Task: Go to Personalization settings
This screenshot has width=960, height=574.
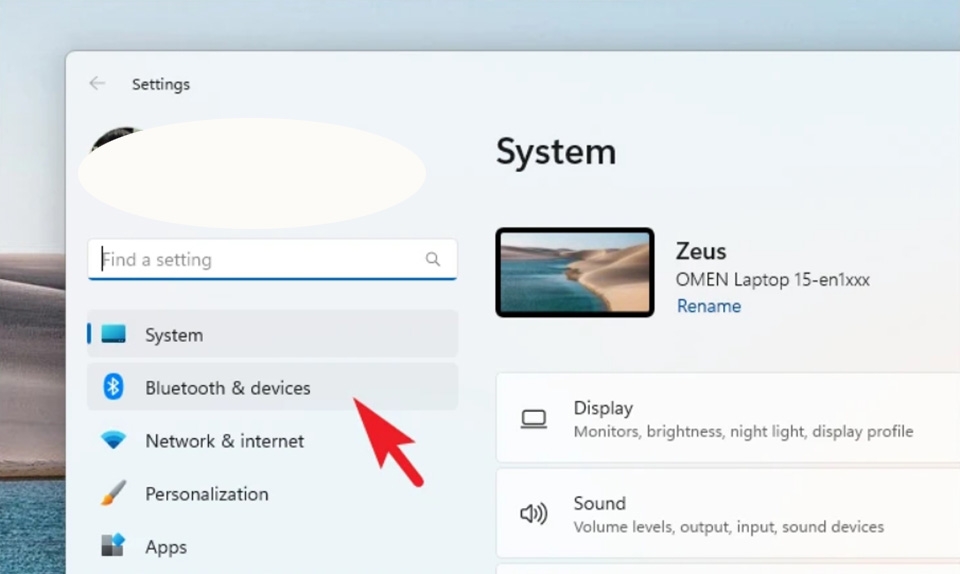Action: [272, 493]
